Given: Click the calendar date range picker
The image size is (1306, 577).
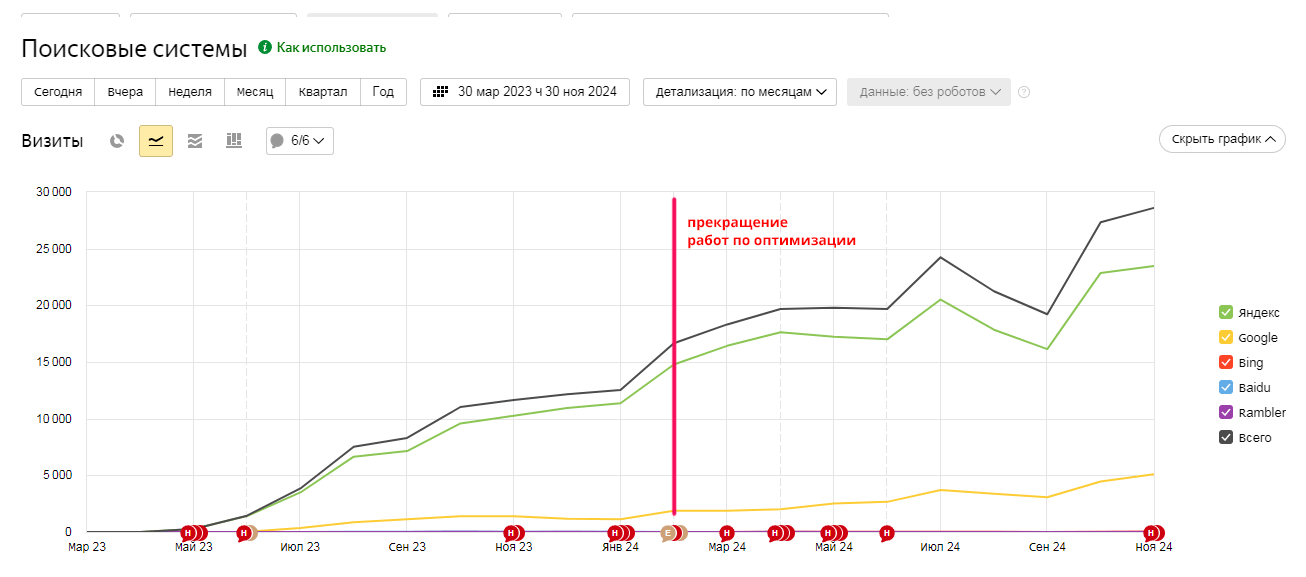Looking at the screenshot, I should tap(525, 92).
